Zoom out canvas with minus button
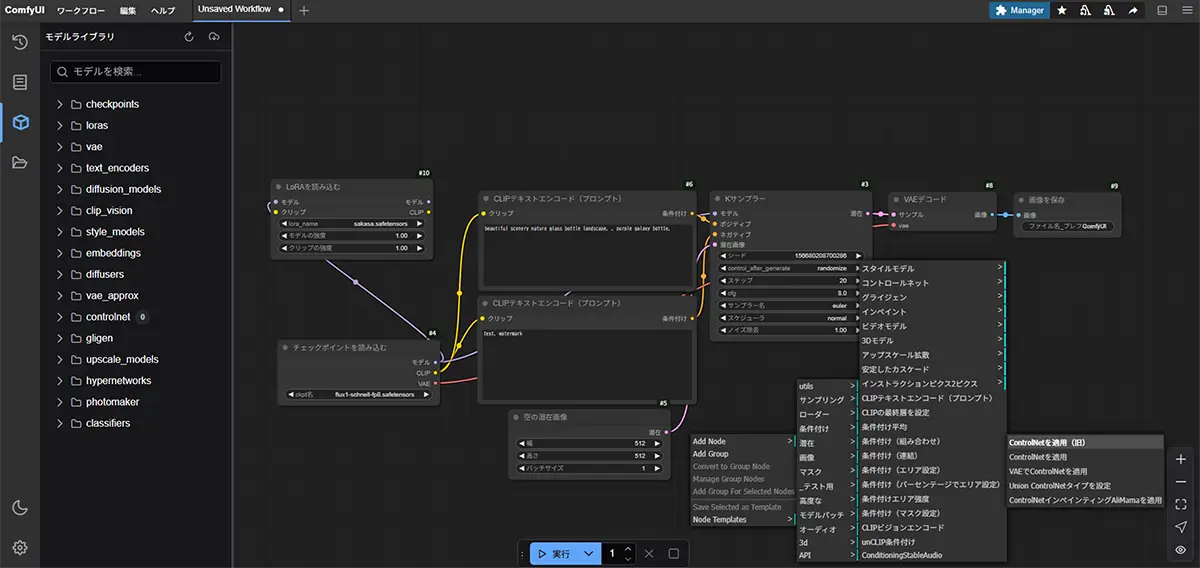The height and width of the screenshot is (568, 1200). (1181, 482)
